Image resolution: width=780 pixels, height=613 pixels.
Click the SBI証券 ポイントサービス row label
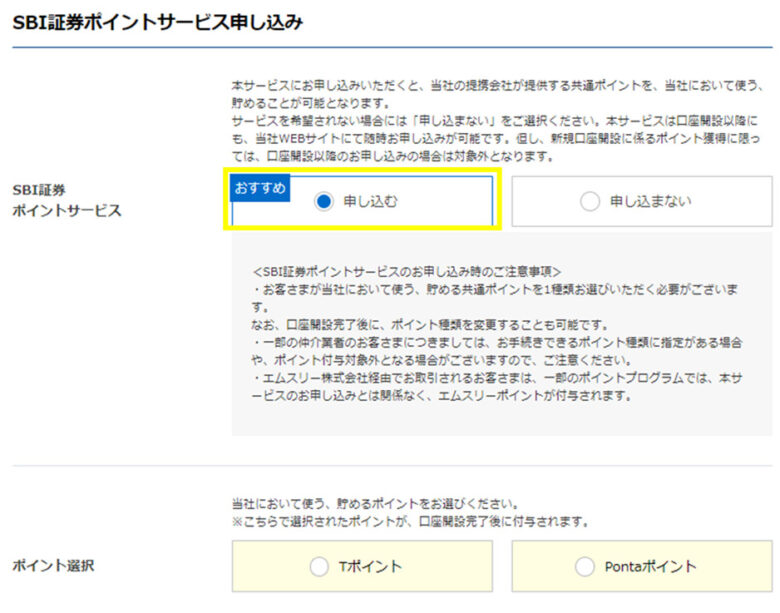point(67,200)
